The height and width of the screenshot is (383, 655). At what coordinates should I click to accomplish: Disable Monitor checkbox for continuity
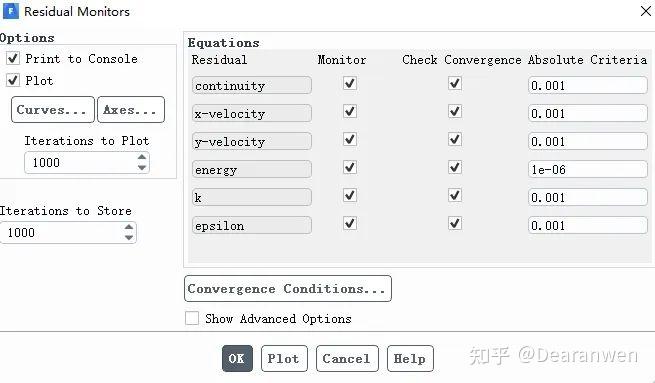click(x=350, y=84)
